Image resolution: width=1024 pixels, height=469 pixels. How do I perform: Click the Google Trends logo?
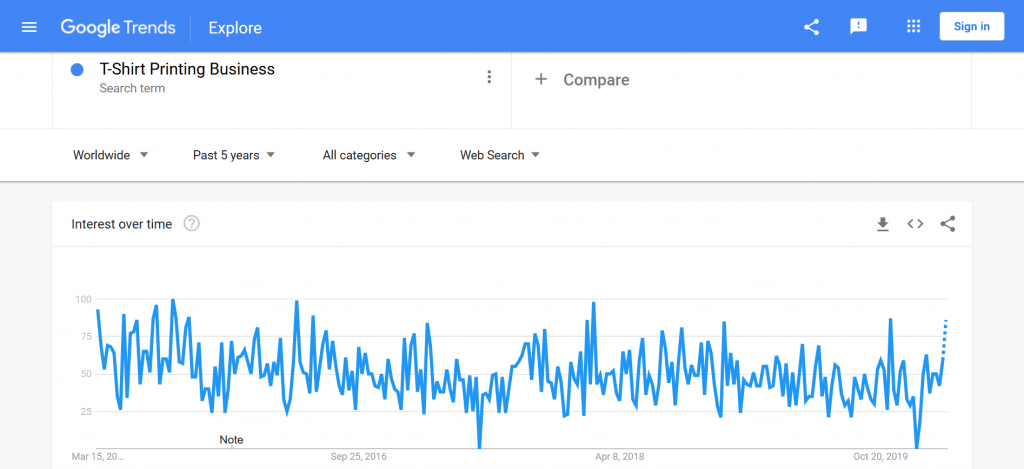tap(118, 27)
